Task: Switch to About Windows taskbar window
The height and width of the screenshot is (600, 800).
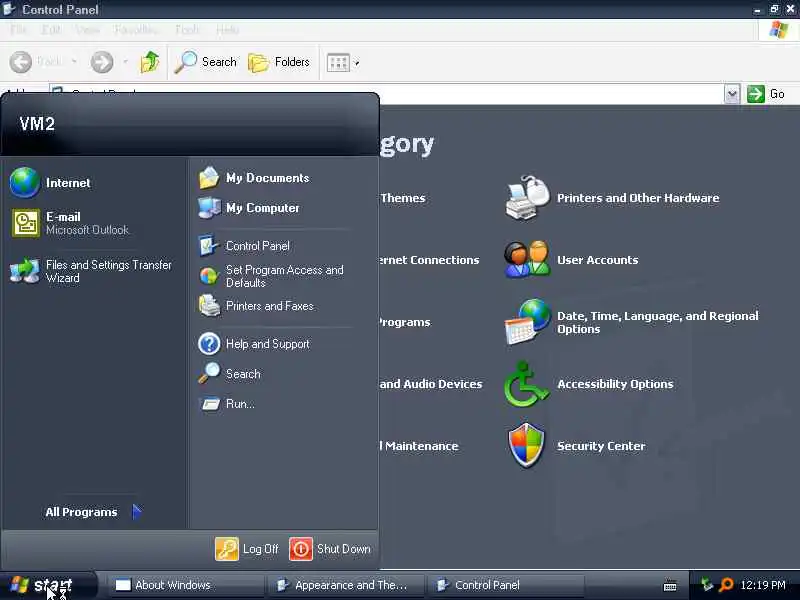Action: 185,585
